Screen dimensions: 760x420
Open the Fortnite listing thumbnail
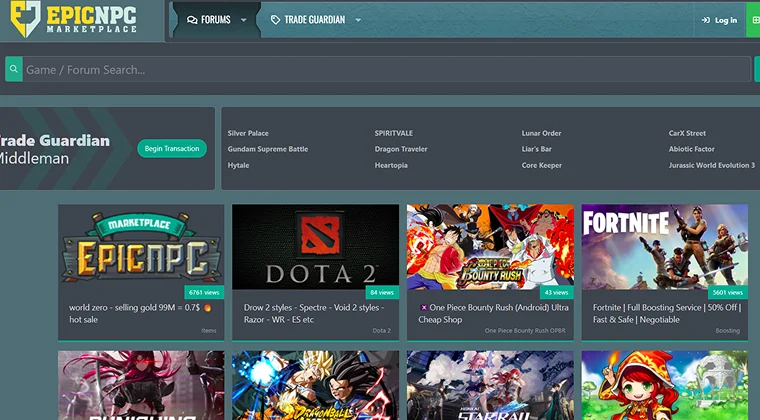(665, 247)
